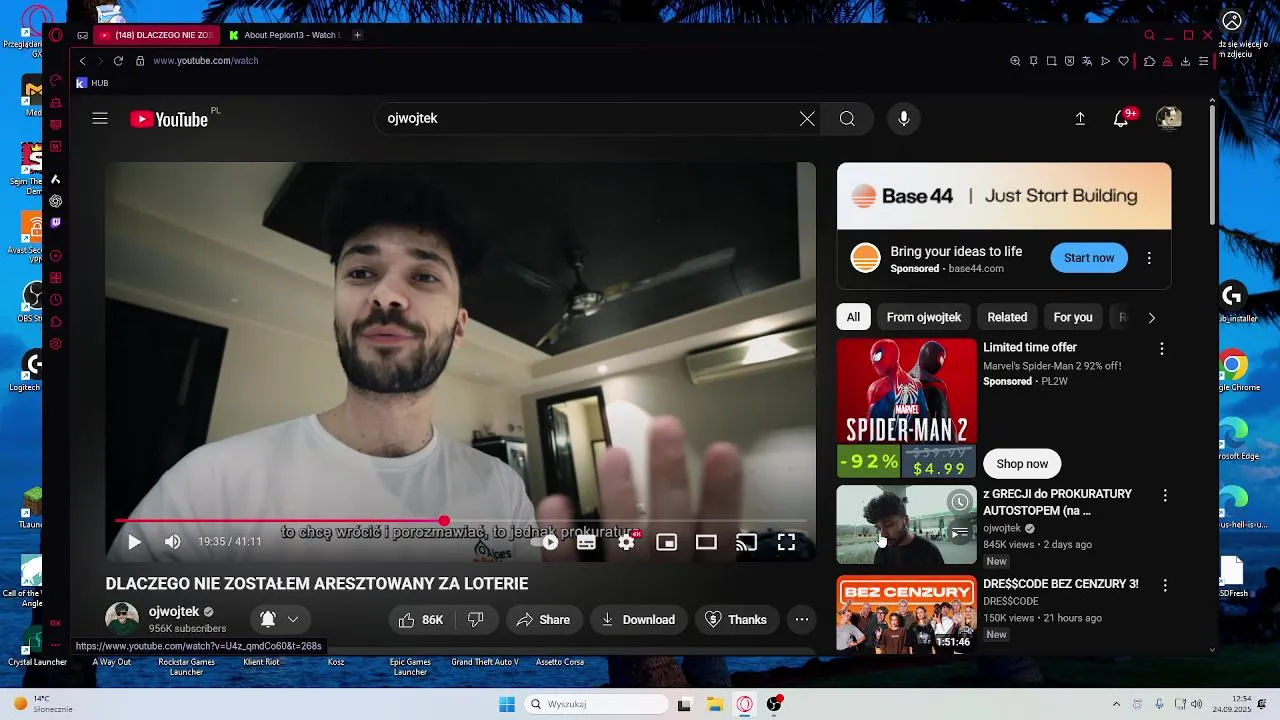1280x720 pixels.
Task: Open z GRECJI do PROKURATURY video title
Action: [x=1058, y=502]
